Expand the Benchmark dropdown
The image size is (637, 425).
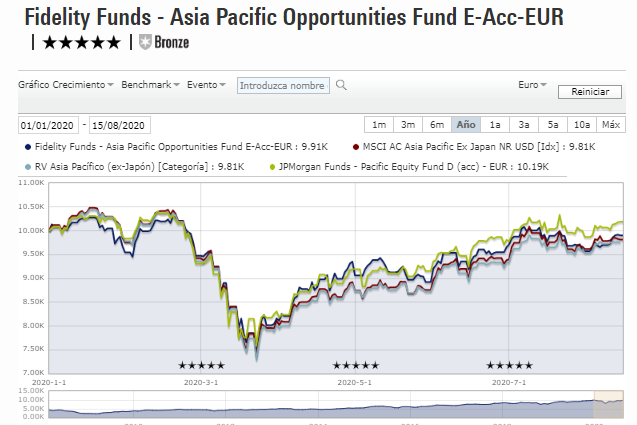tap(150, 85)
